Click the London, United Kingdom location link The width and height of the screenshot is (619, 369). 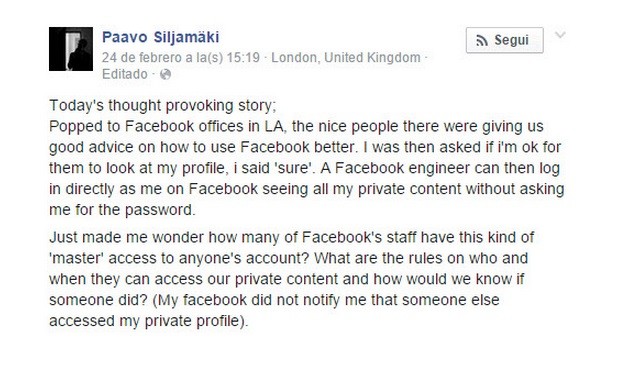click(346, 58)
